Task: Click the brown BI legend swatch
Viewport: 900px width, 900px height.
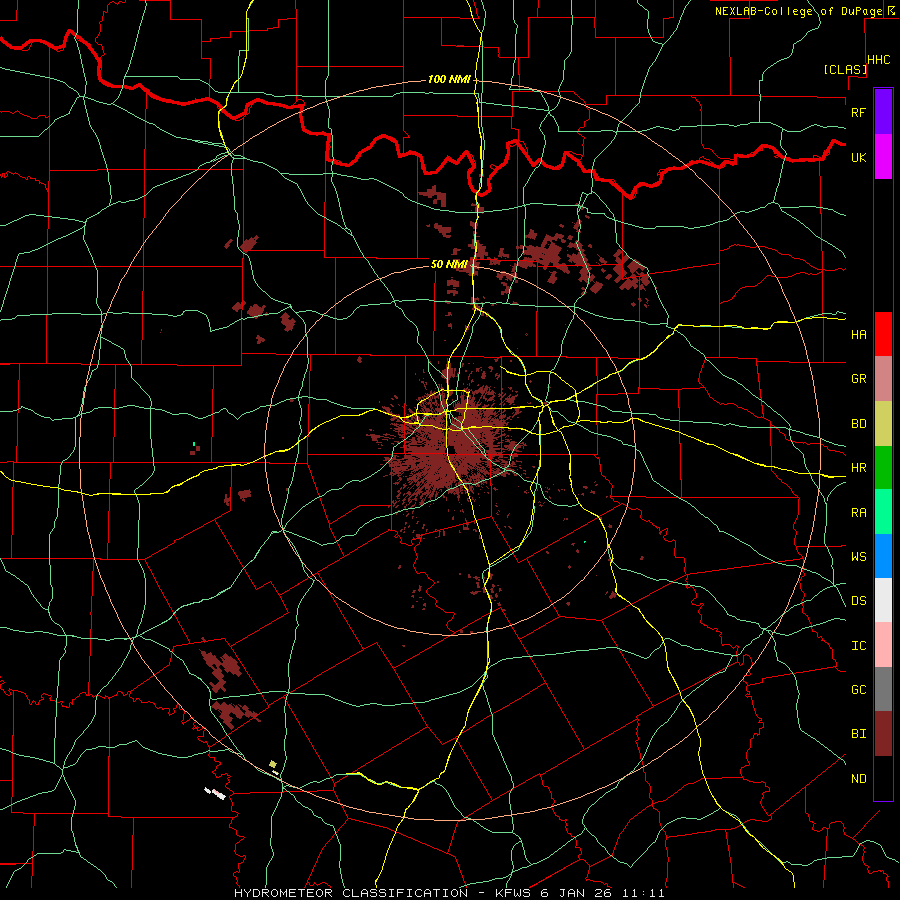Action: 883,734
